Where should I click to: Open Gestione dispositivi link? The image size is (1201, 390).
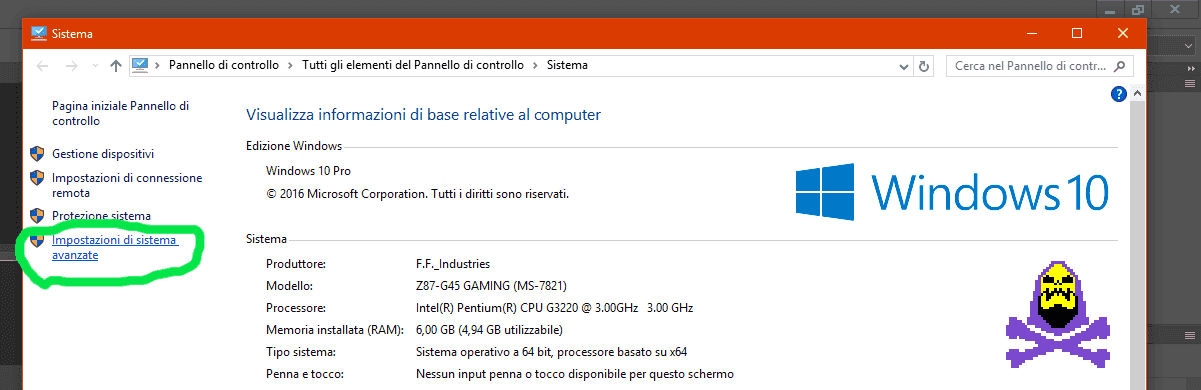(103, 155)
